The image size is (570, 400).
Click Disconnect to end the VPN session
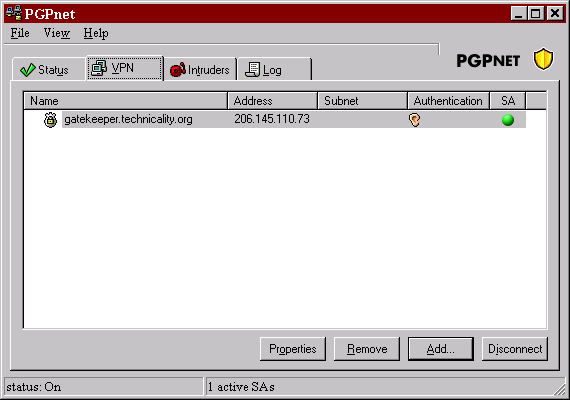coord(515,349)
